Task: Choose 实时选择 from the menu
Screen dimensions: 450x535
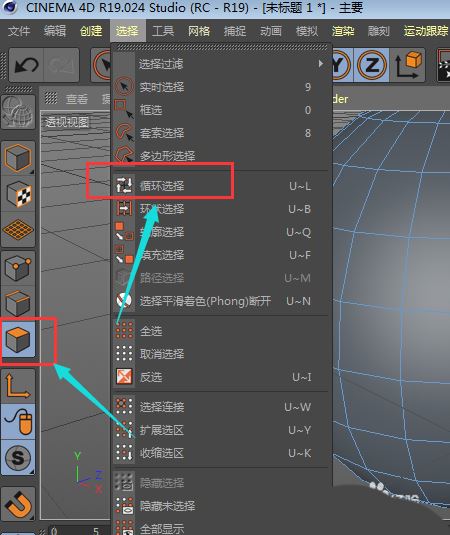Action: coord(221,87)
